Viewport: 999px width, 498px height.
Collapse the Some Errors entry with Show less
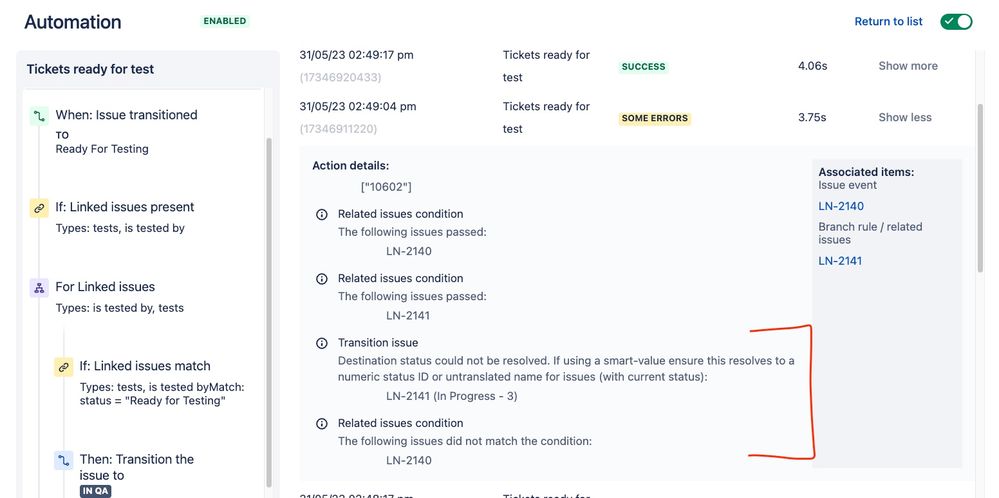click(905, 117)
